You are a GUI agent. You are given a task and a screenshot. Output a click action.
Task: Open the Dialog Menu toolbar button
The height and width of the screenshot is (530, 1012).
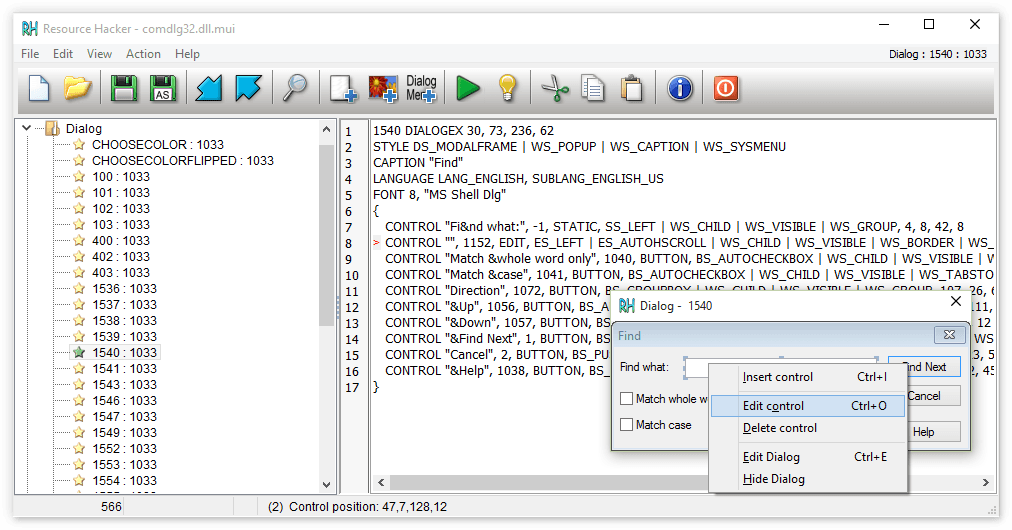[x=421, y=88]
